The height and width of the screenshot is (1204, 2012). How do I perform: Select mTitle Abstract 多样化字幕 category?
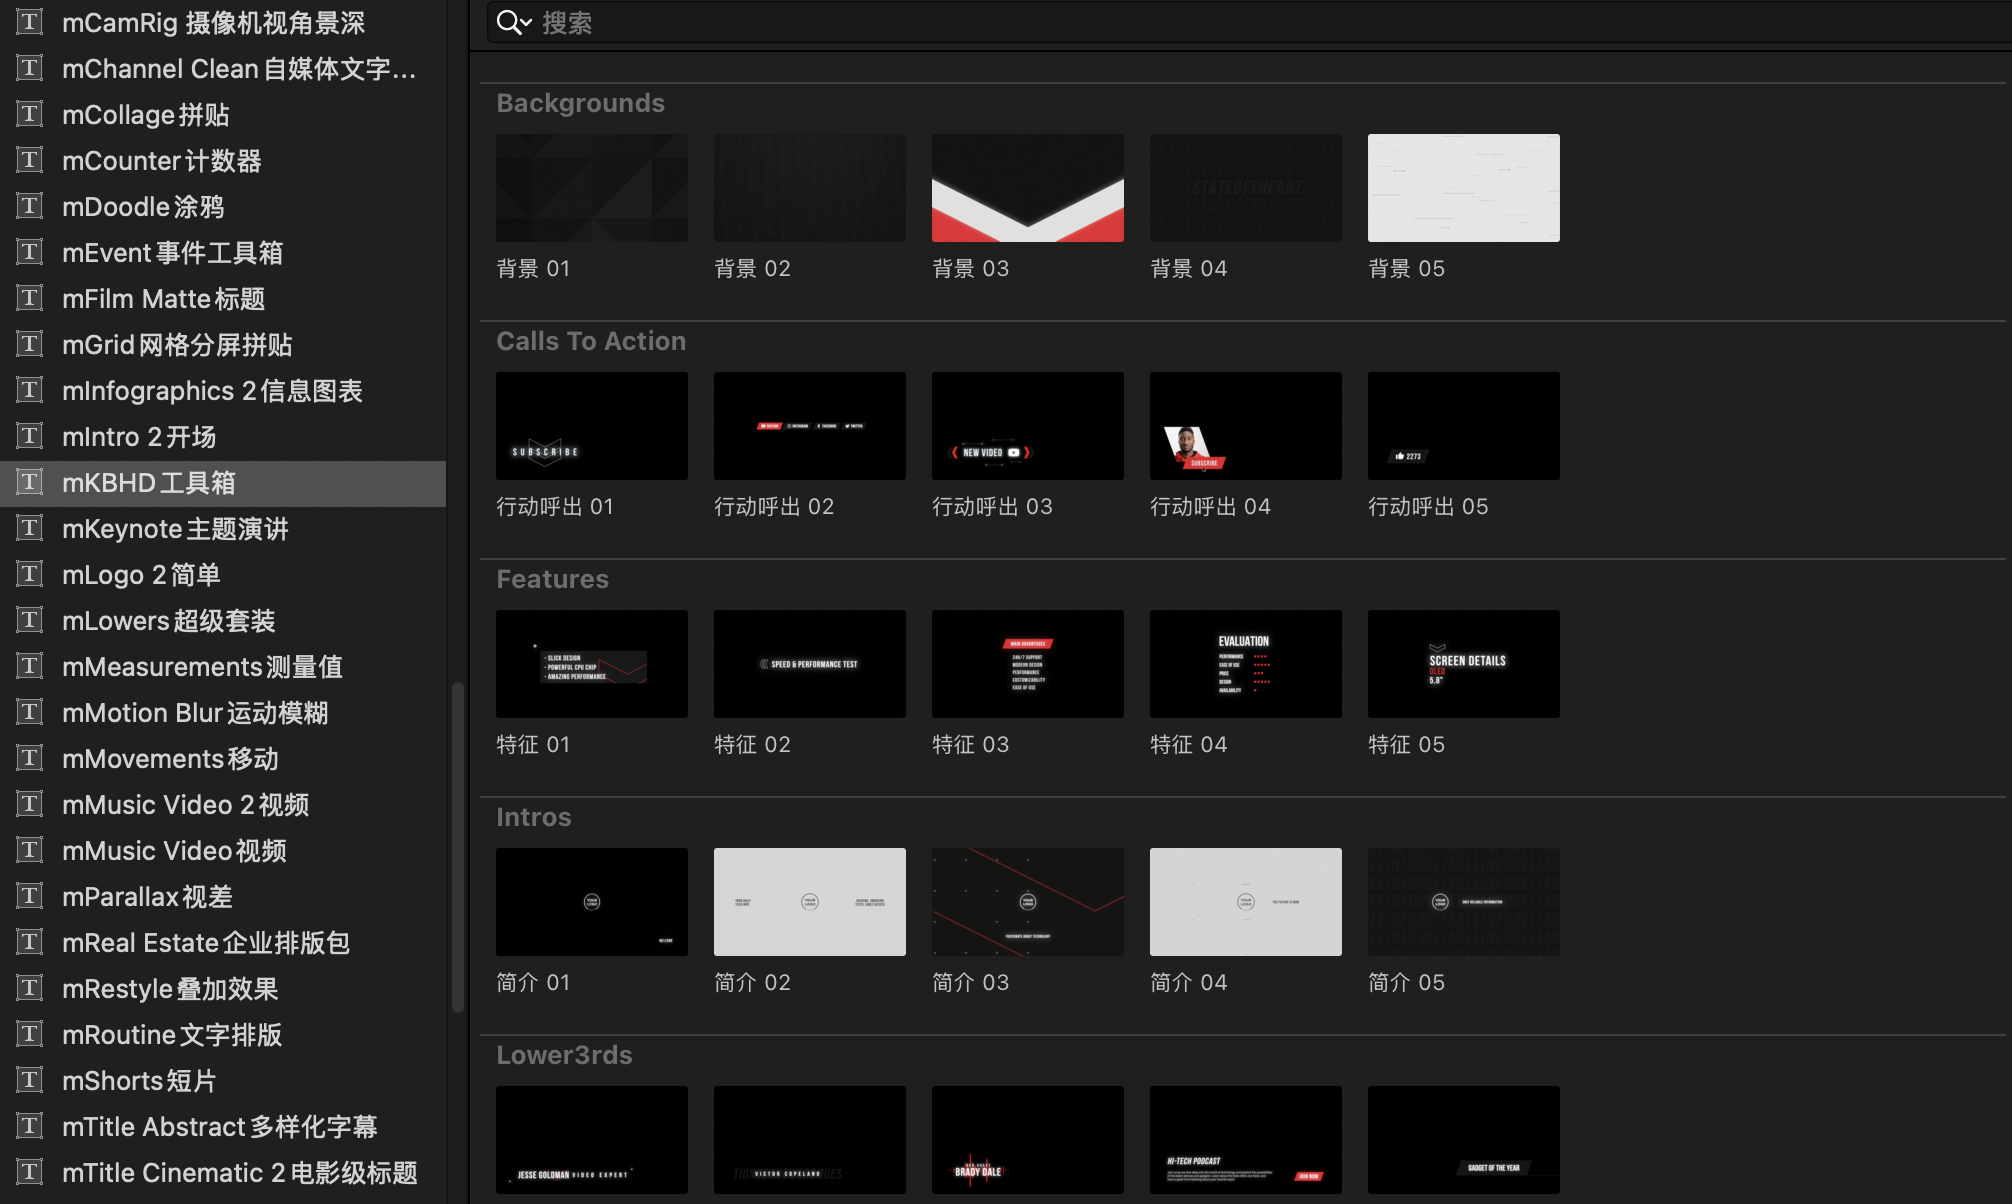(223, 1126)
